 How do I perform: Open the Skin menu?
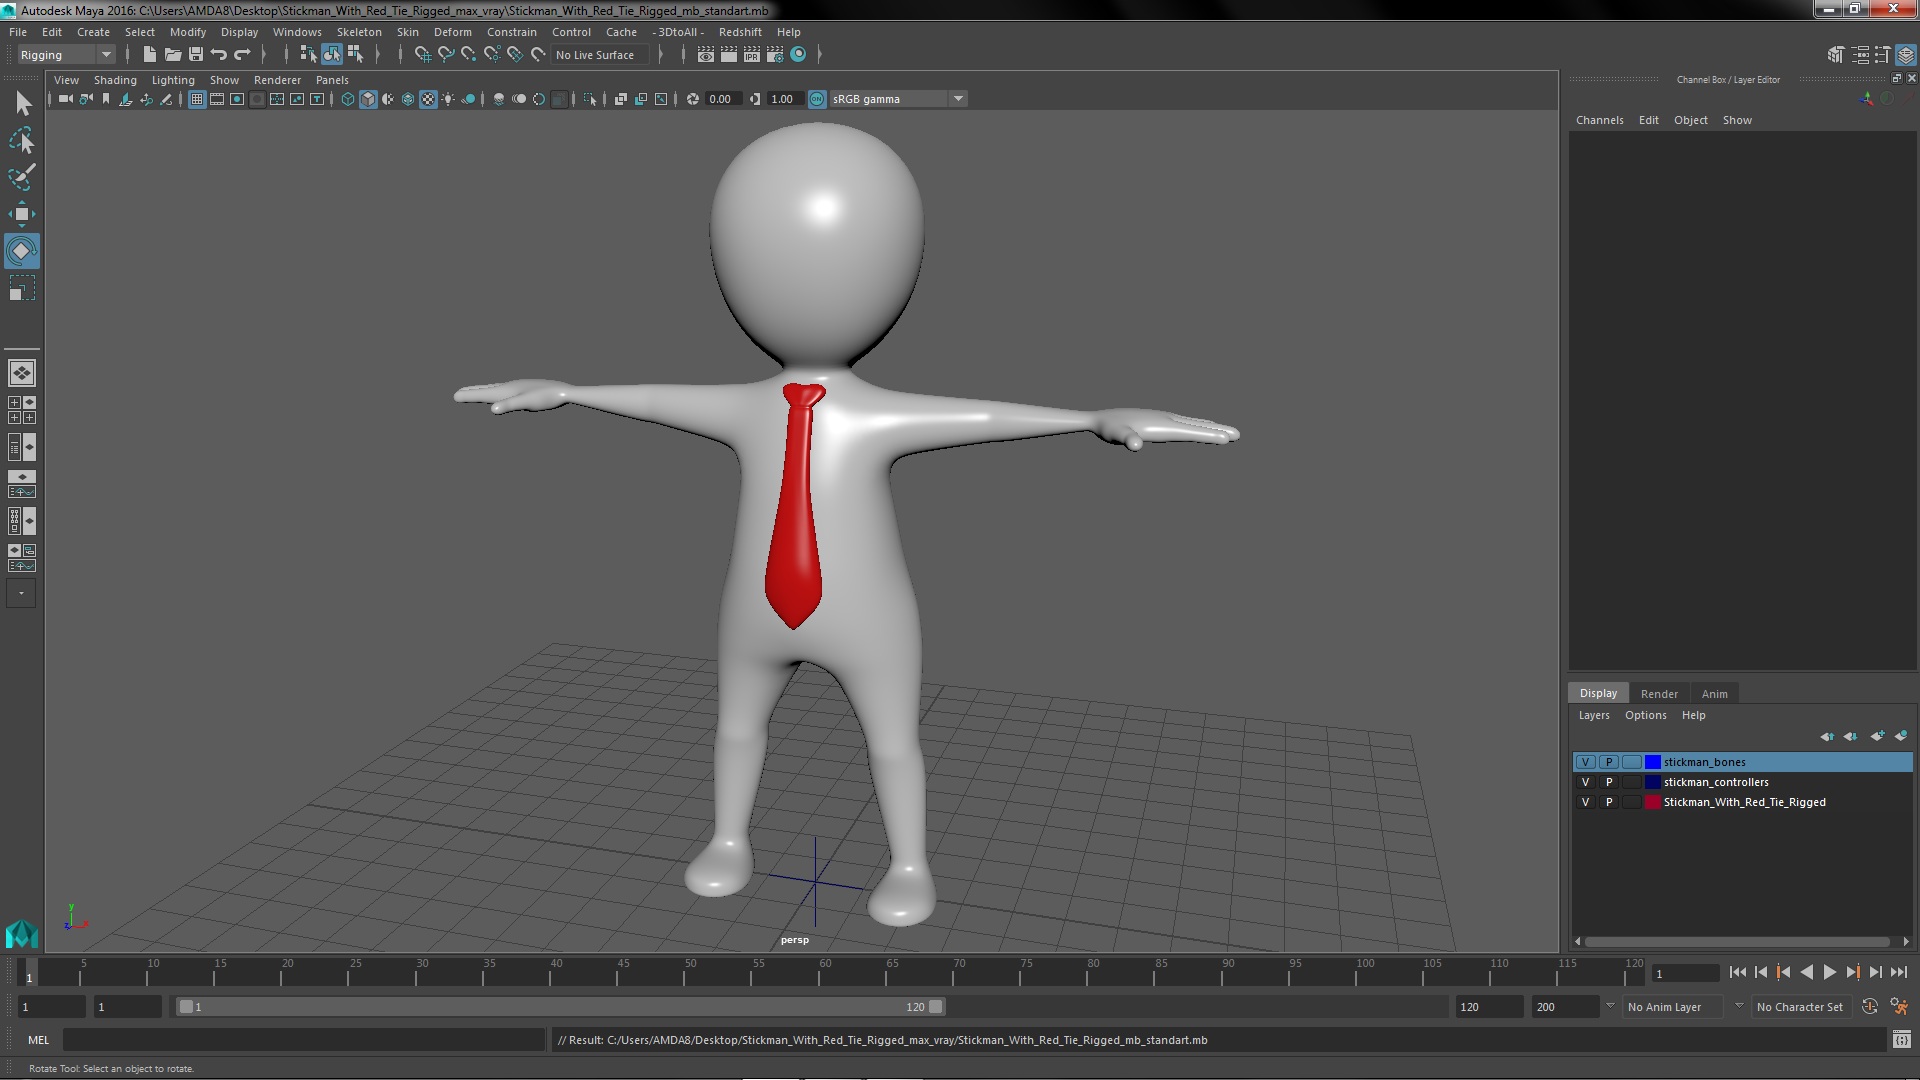tap(408, 32)
